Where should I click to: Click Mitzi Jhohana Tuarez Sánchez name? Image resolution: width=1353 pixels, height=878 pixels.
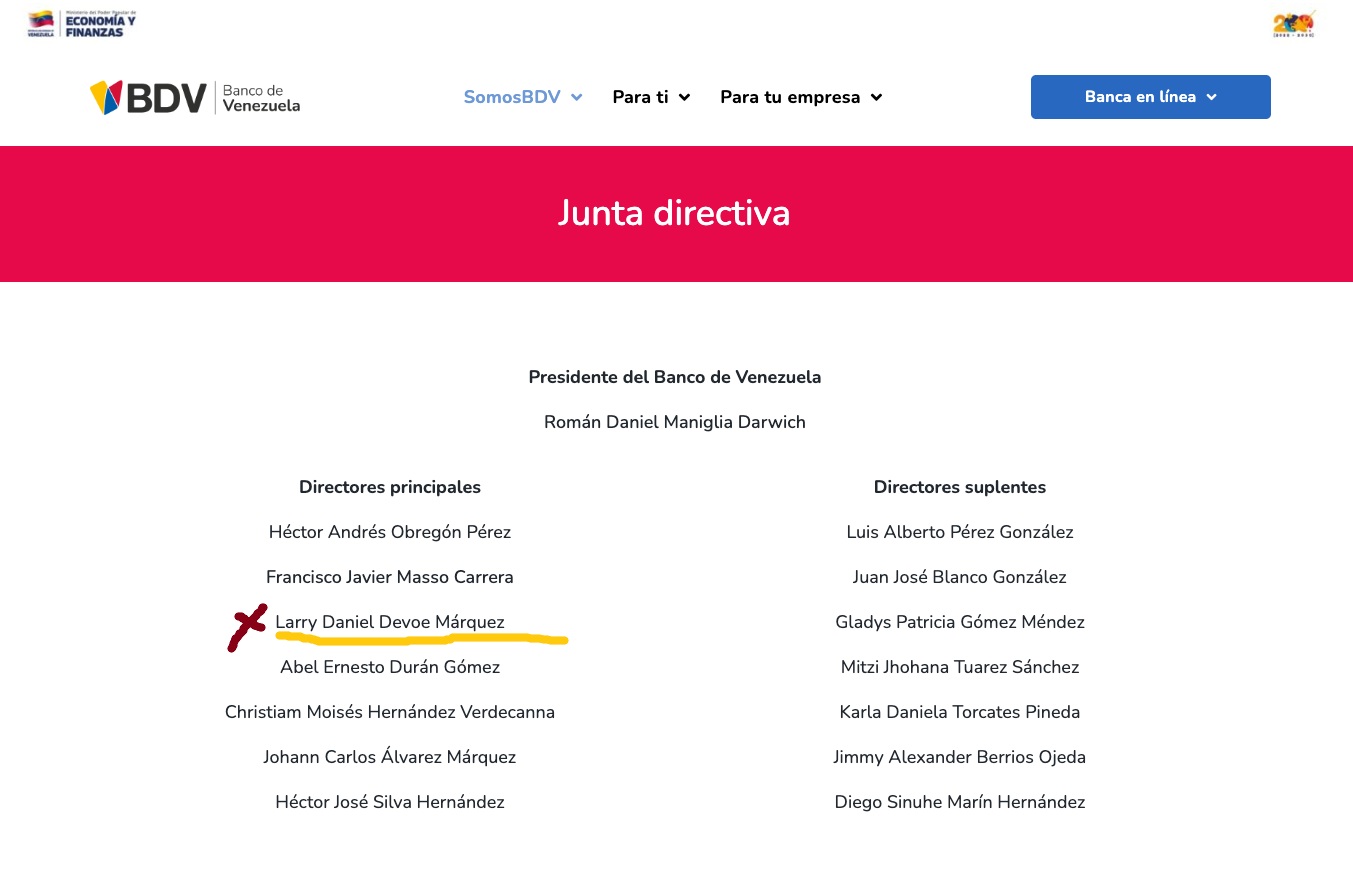pos(960,667)
